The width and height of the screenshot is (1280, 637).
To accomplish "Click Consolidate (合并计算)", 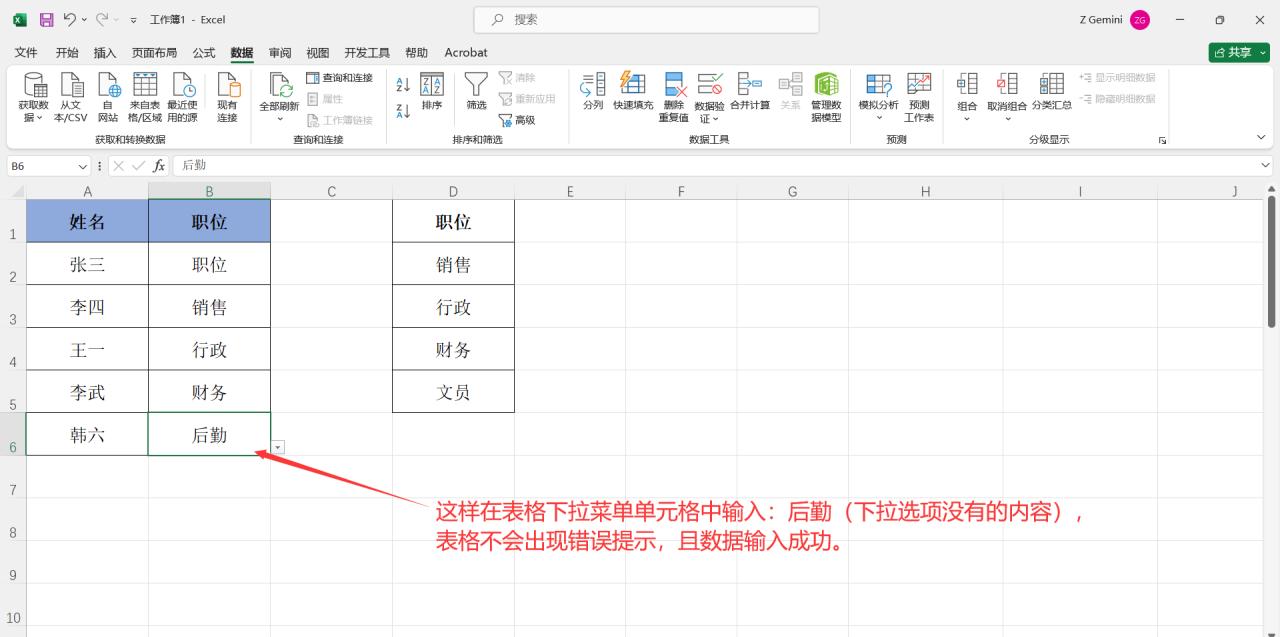I will click(x=750, y=92).
